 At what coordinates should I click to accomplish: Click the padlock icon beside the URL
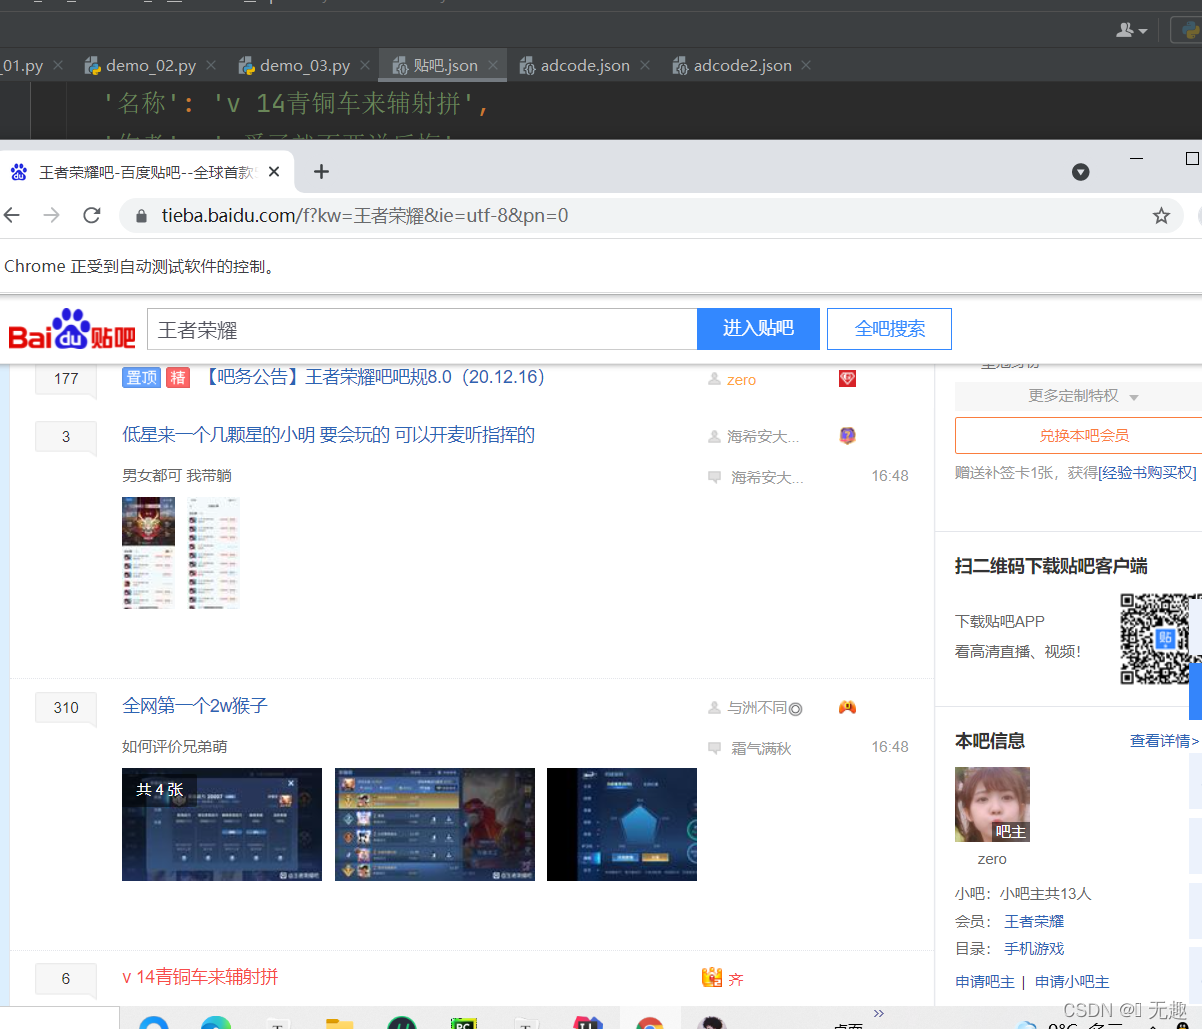coord(141,215)
